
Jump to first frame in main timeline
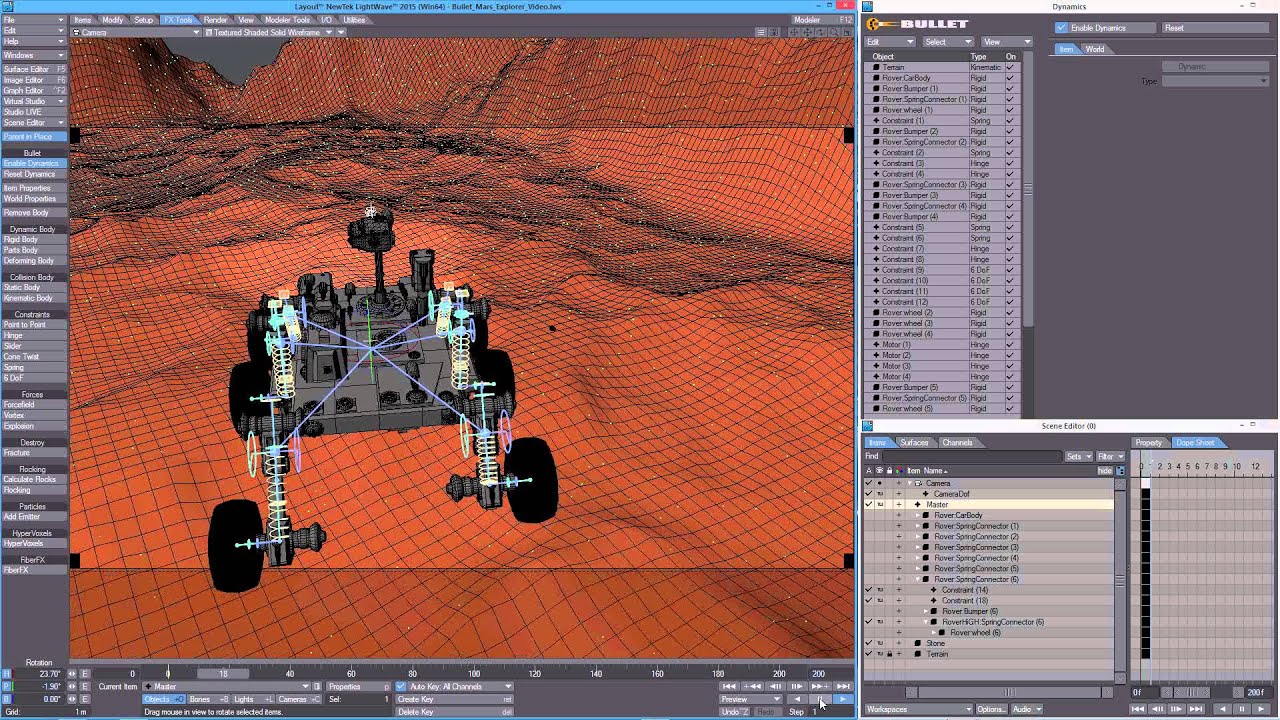(x=730, y=686)
